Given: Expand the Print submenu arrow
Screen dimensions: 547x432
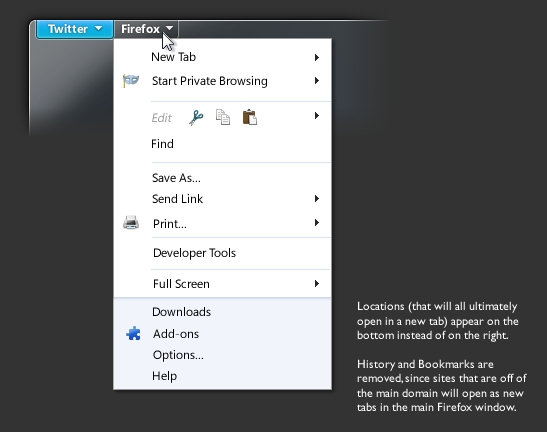Looking at the screenshot, I should [317, 223].
